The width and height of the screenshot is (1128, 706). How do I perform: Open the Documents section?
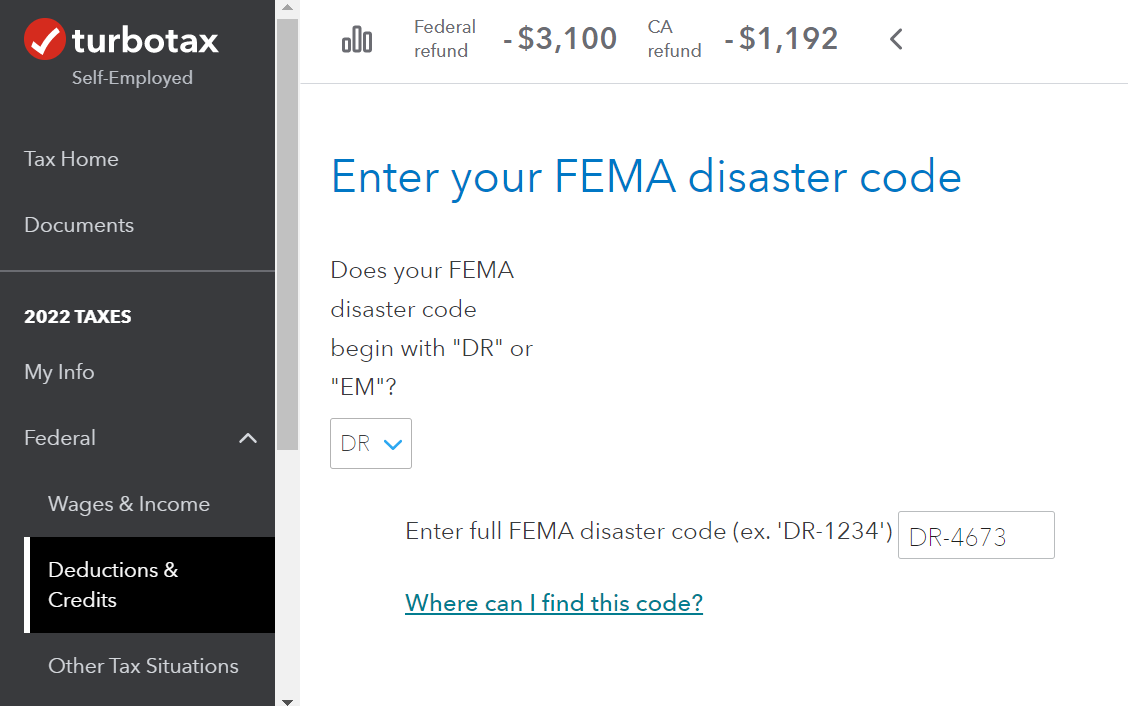pyautogui.click(x=79, y=225)
